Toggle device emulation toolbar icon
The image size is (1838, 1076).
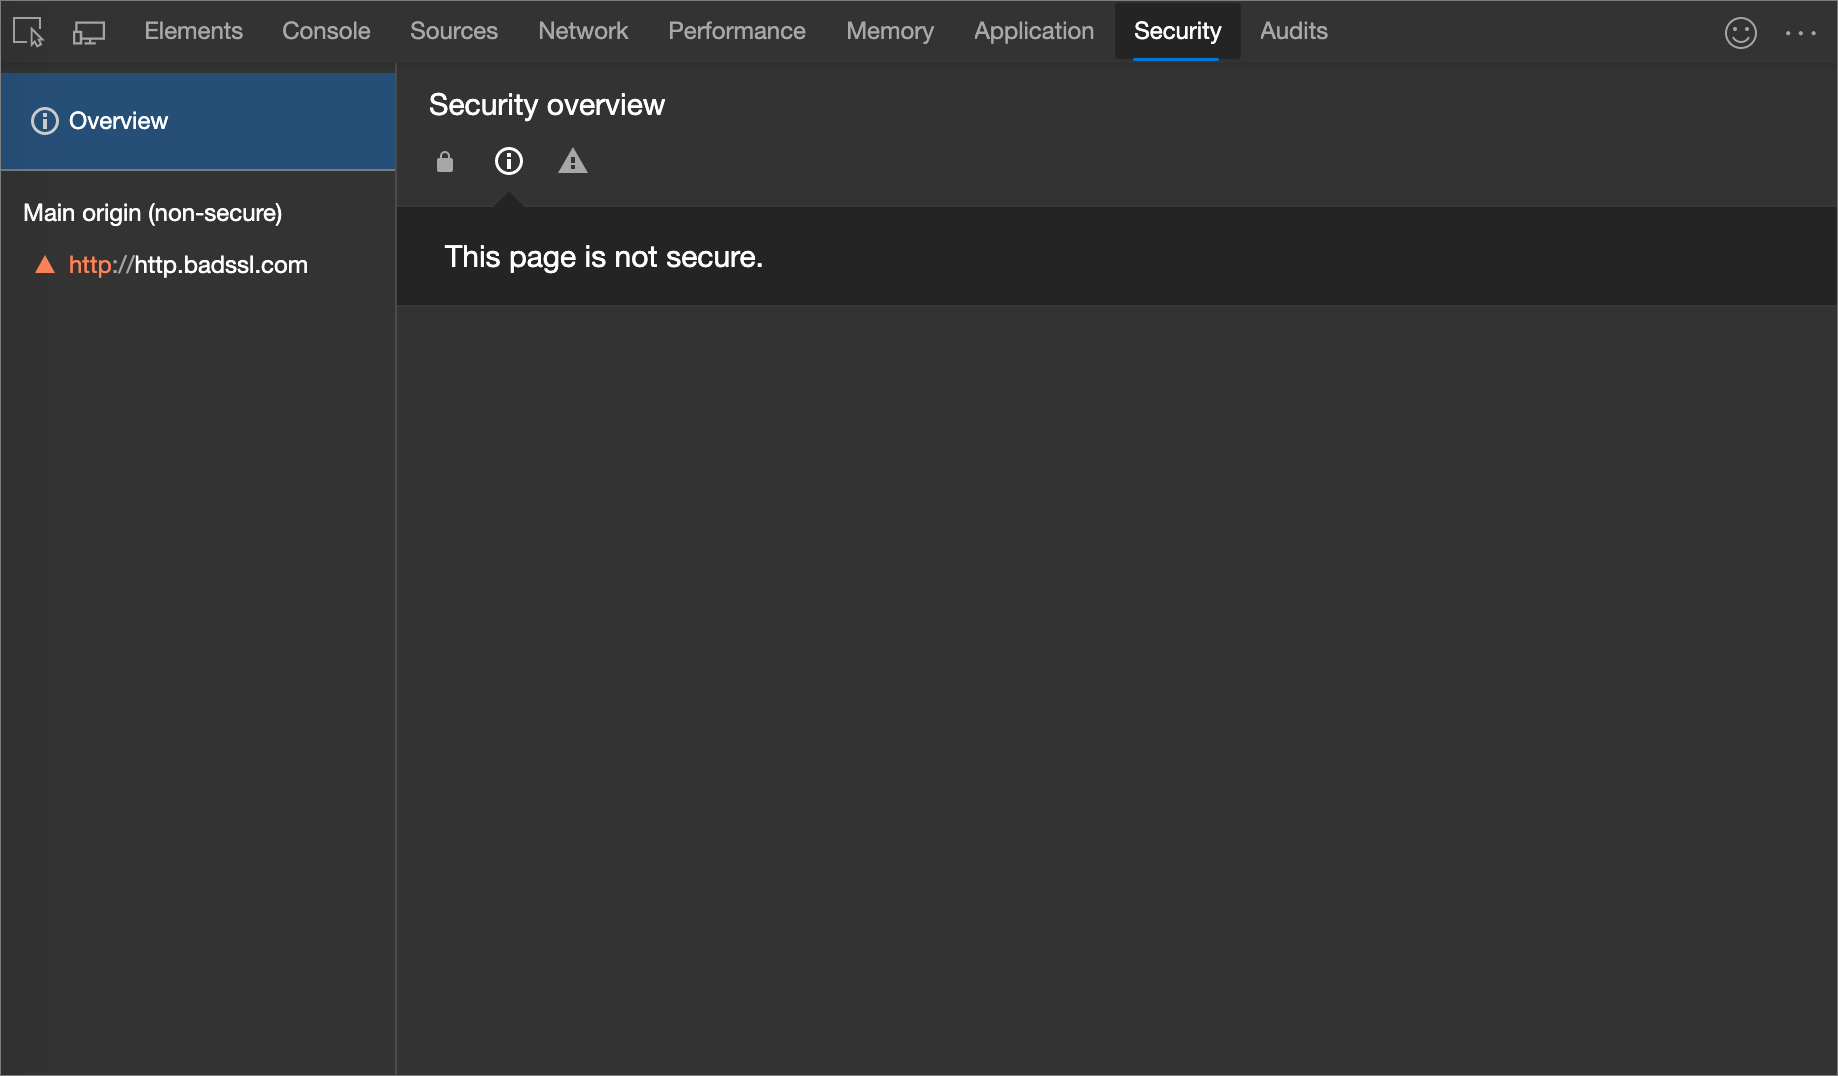(89, 32)
